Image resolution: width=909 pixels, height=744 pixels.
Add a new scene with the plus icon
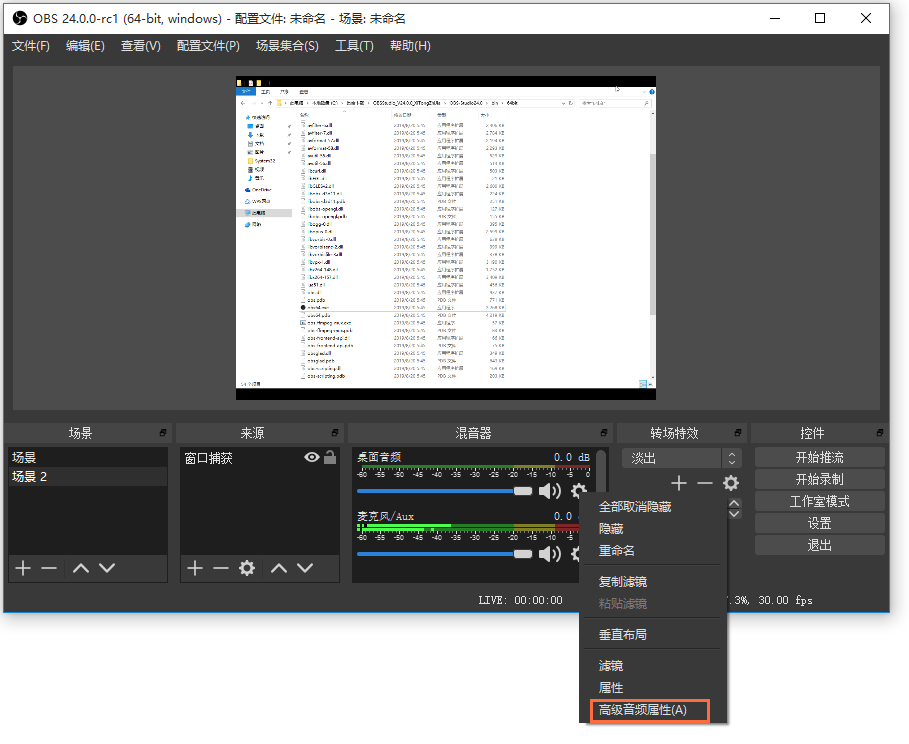pyautogui.click(x=22, y=568)
